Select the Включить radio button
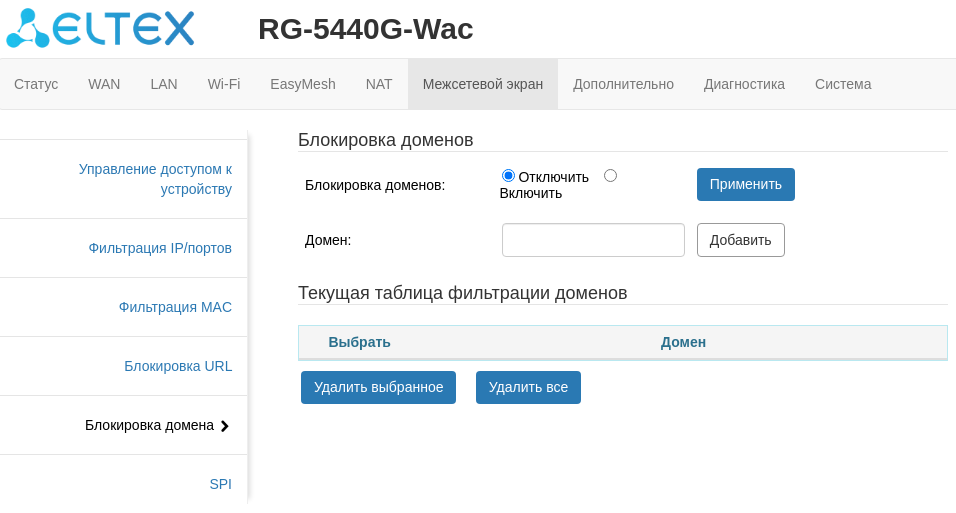This screenshot has width=956, height=513. tap(610, 176)
